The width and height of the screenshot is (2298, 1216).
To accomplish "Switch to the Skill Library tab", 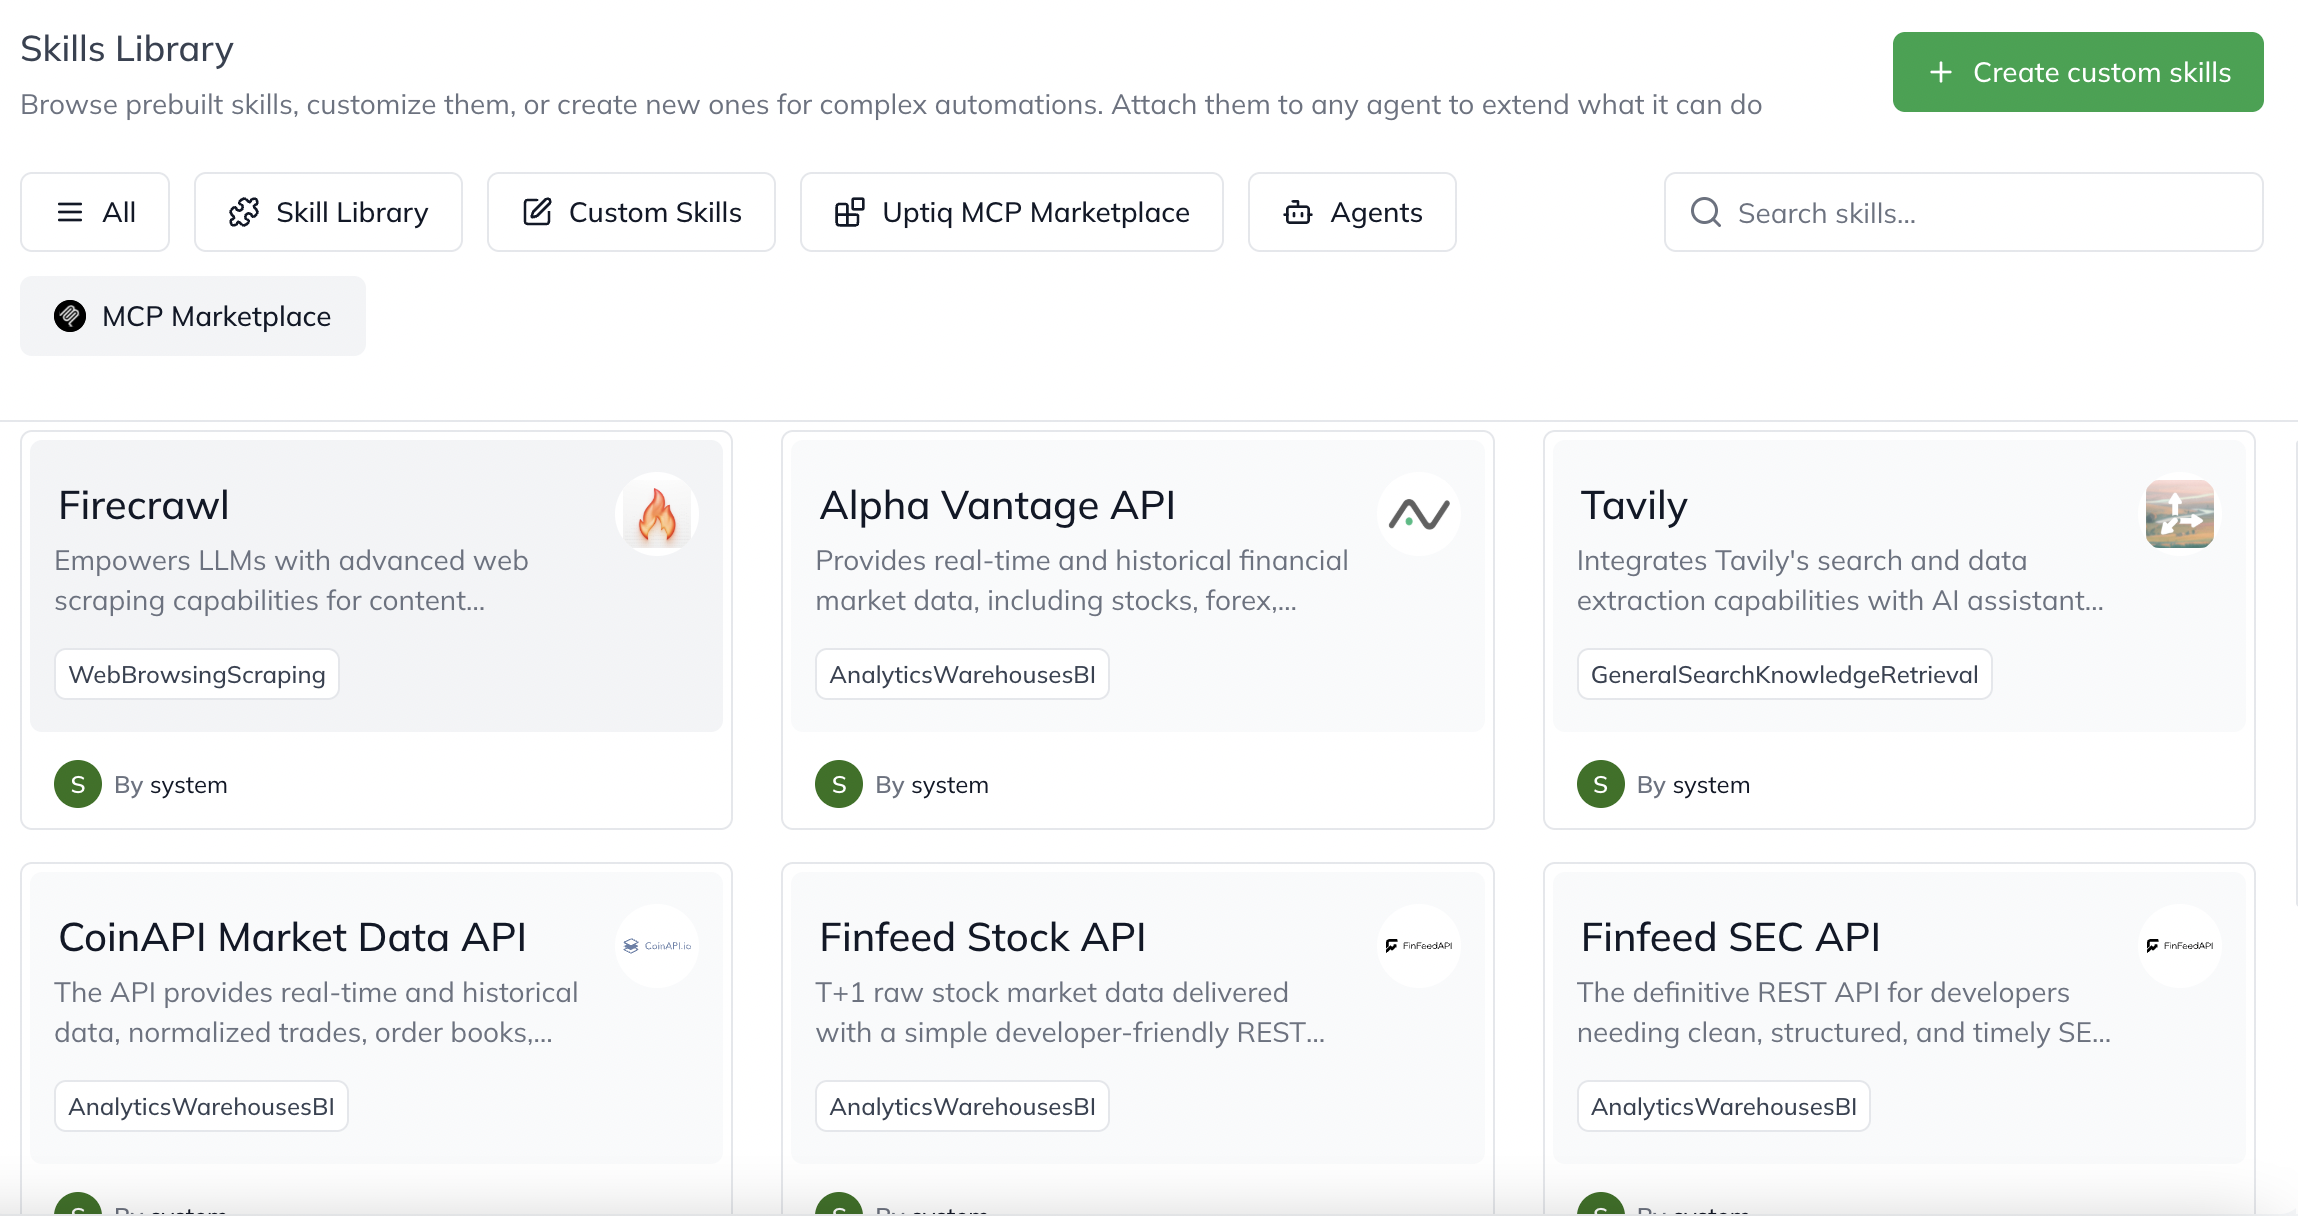I will (328, 212).
